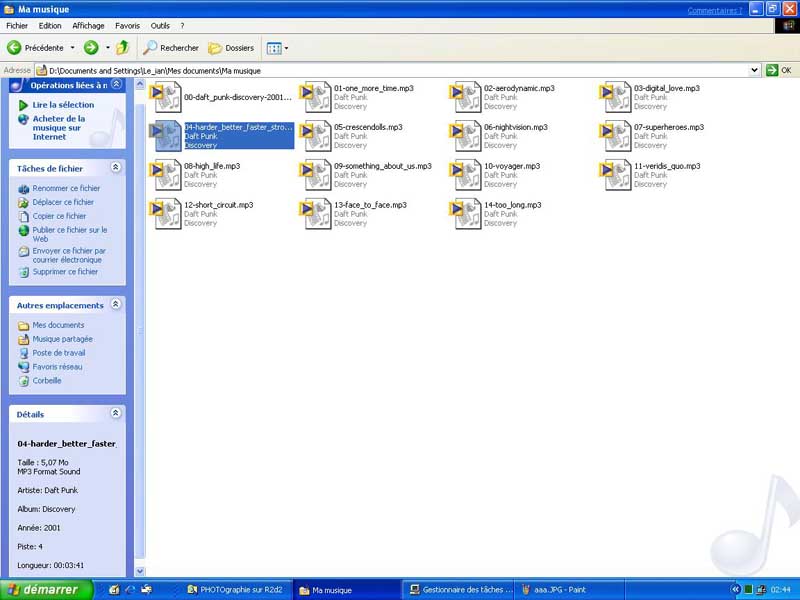This screenshot has width=800, height=600.
Task: Select the 01-one_more_time.mp3 file icon
Action: (x=316, y=97)
